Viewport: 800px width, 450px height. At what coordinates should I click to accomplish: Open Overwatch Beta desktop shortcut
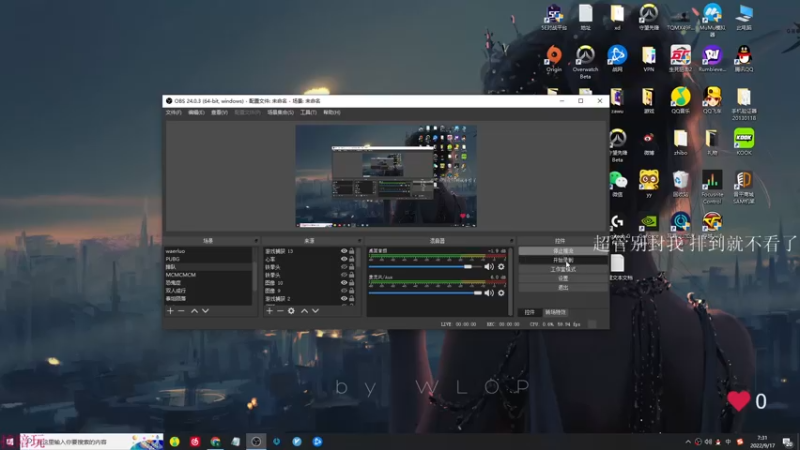click(x=585, y=62)
